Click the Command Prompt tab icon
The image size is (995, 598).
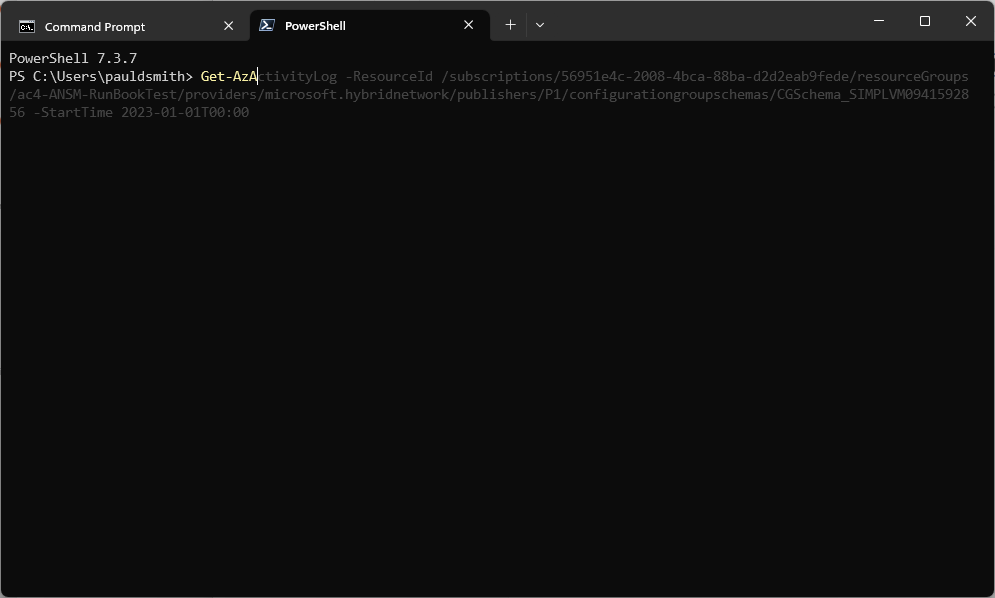(27, 27)
